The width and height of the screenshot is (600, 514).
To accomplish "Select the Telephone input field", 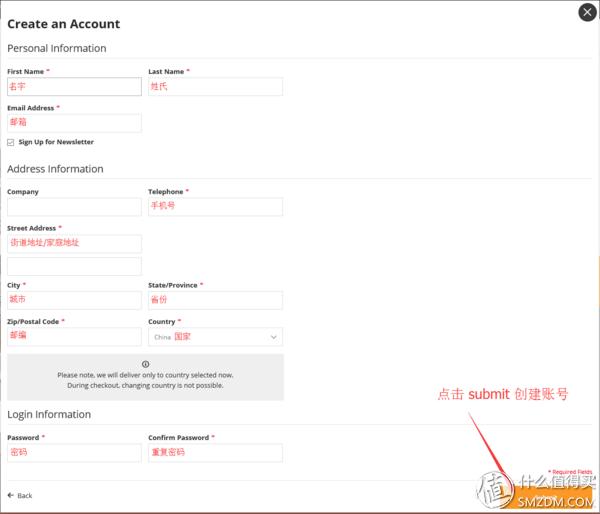I will click(x=215, y=207).
